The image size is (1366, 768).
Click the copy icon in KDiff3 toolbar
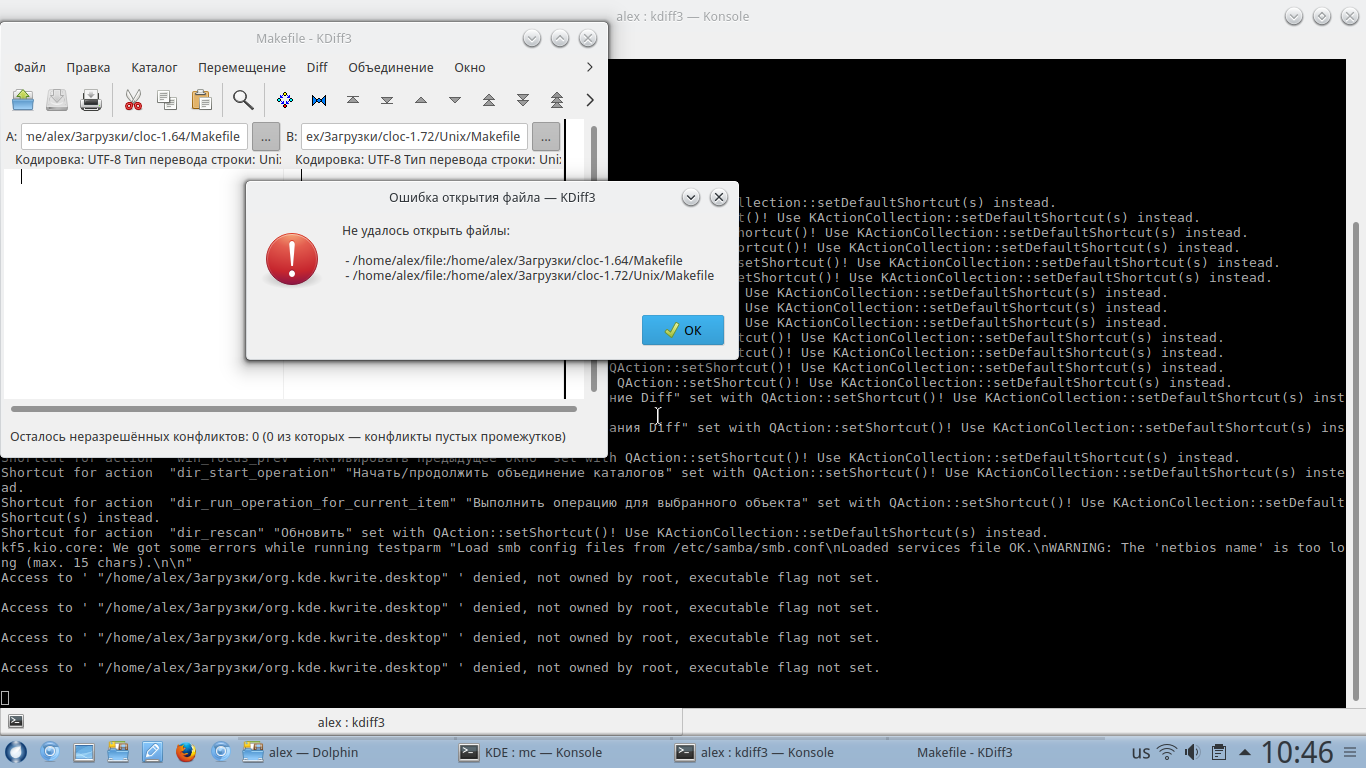167,100
